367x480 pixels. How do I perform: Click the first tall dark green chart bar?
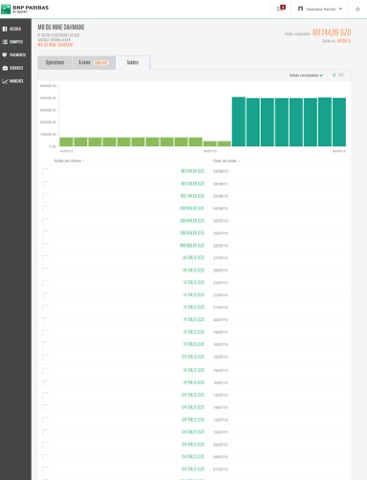pyautogui.click(x=239, y=122)
